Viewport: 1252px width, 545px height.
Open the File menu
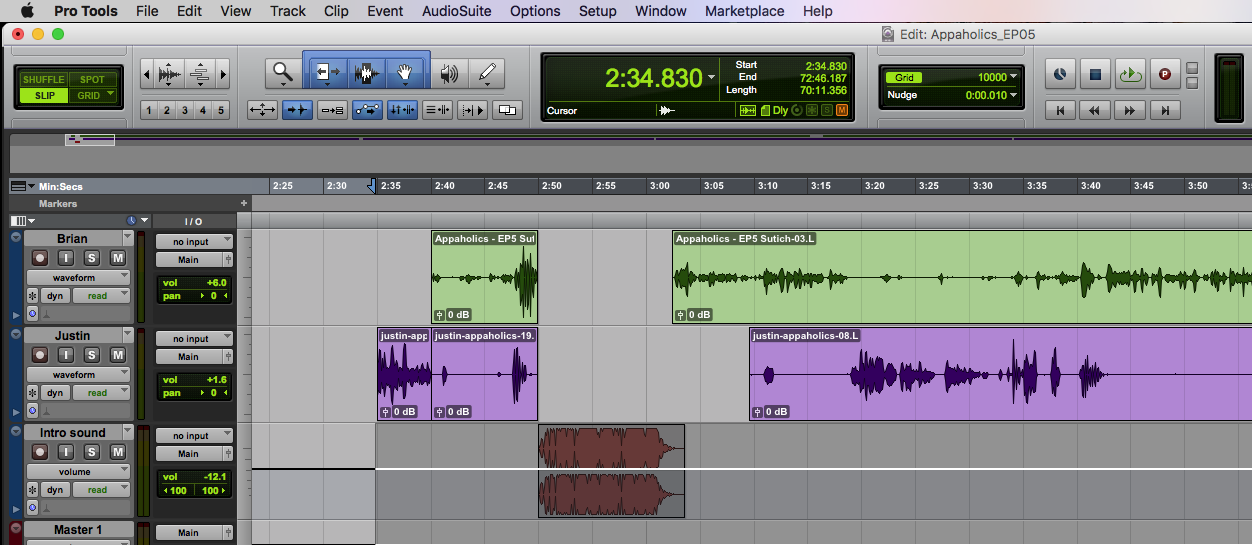[x=147, y=11]
